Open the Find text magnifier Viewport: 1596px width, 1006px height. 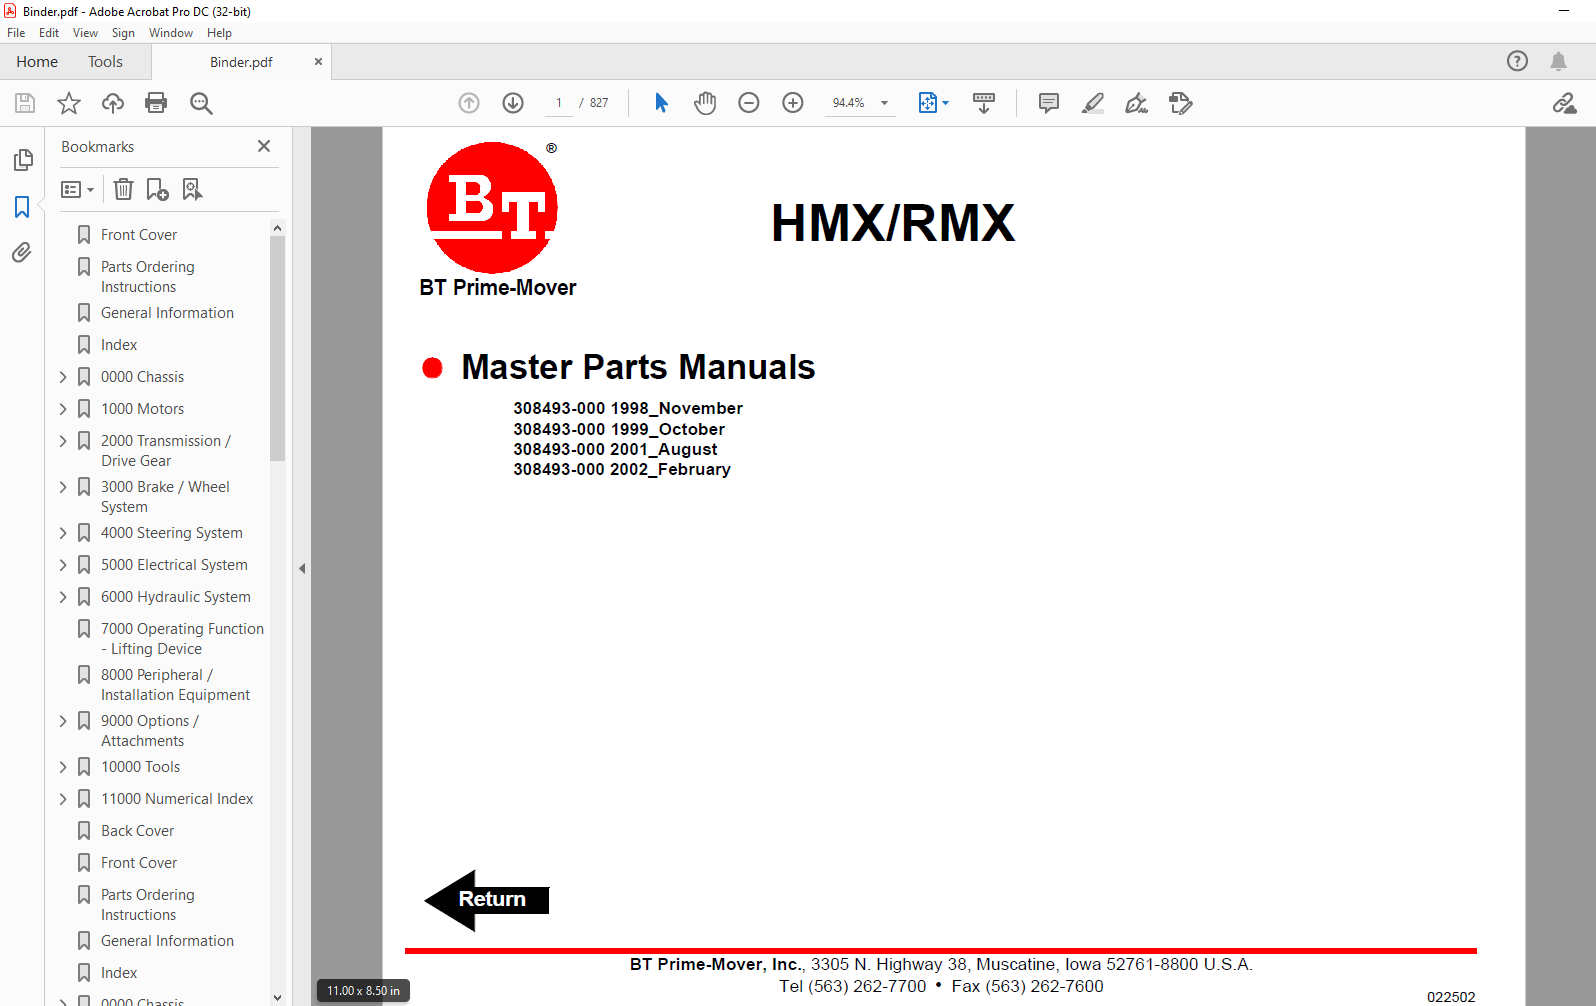point(201,103)
